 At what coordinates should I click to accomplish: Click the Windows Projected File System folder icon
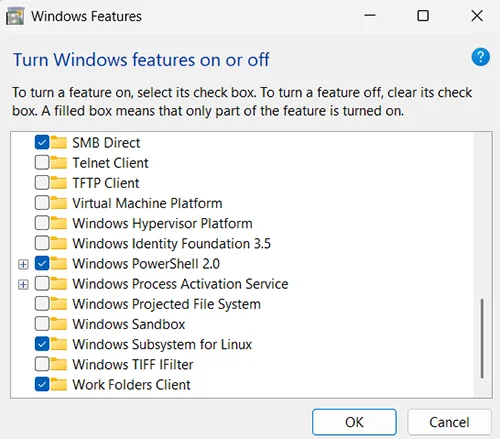[59, 304]
